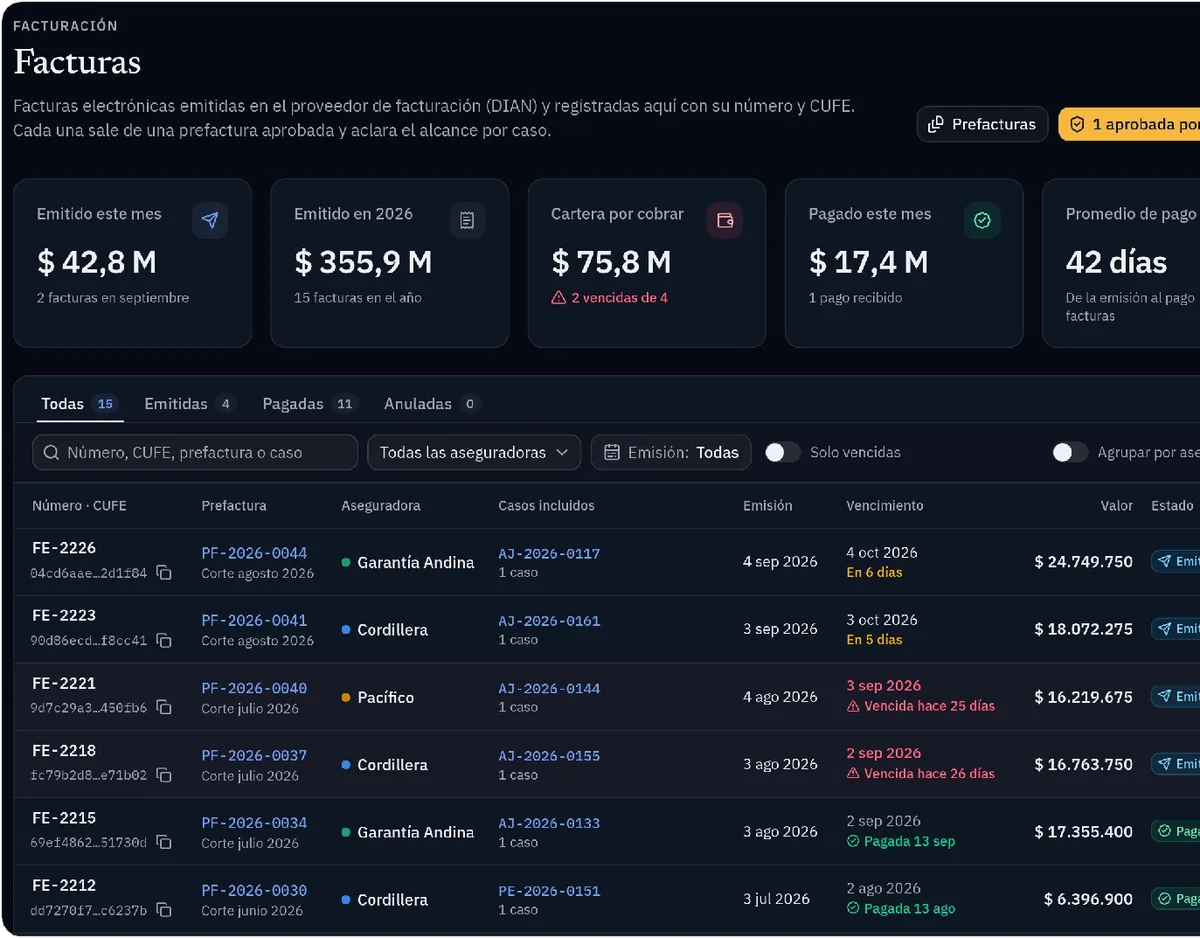Switch to Emitidas tab

189,404
